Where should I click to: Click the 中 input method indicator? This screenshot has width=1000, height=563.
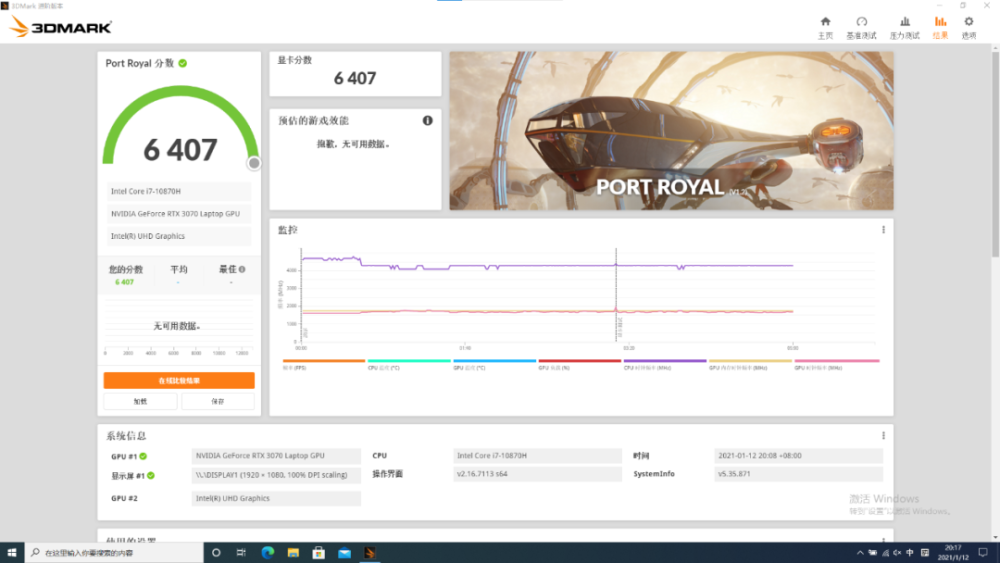(x=910, y=553)
